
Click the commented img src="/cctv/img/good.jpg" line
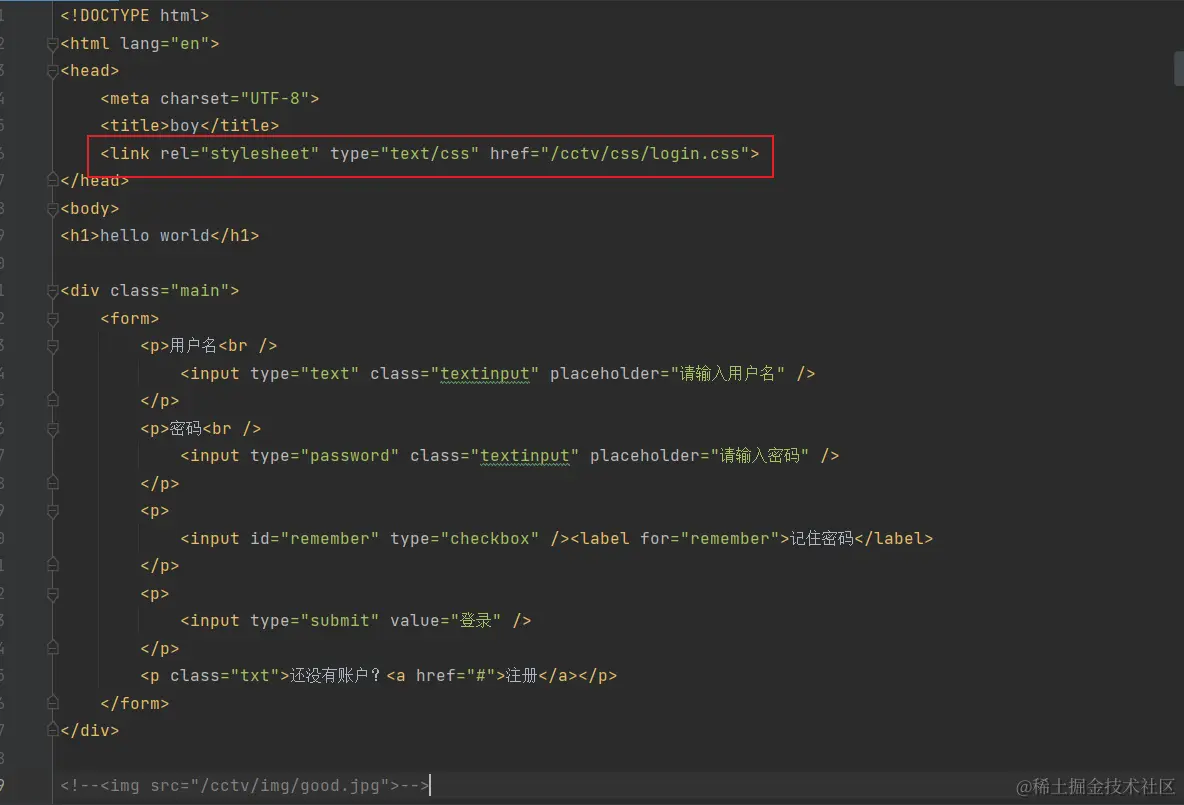(245, 785)
